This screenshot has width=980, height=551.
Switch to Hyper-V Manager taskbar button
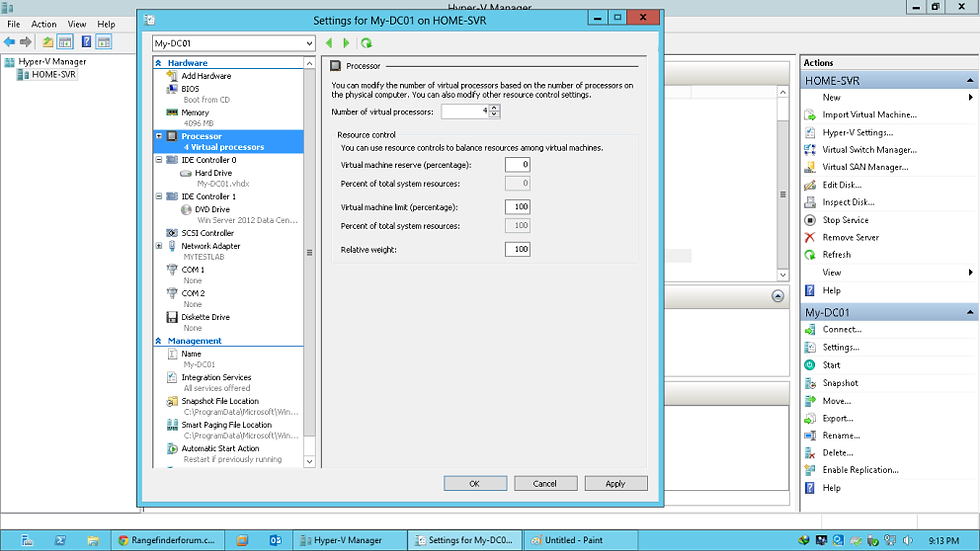pyautogui.click(x=349, y=540)
